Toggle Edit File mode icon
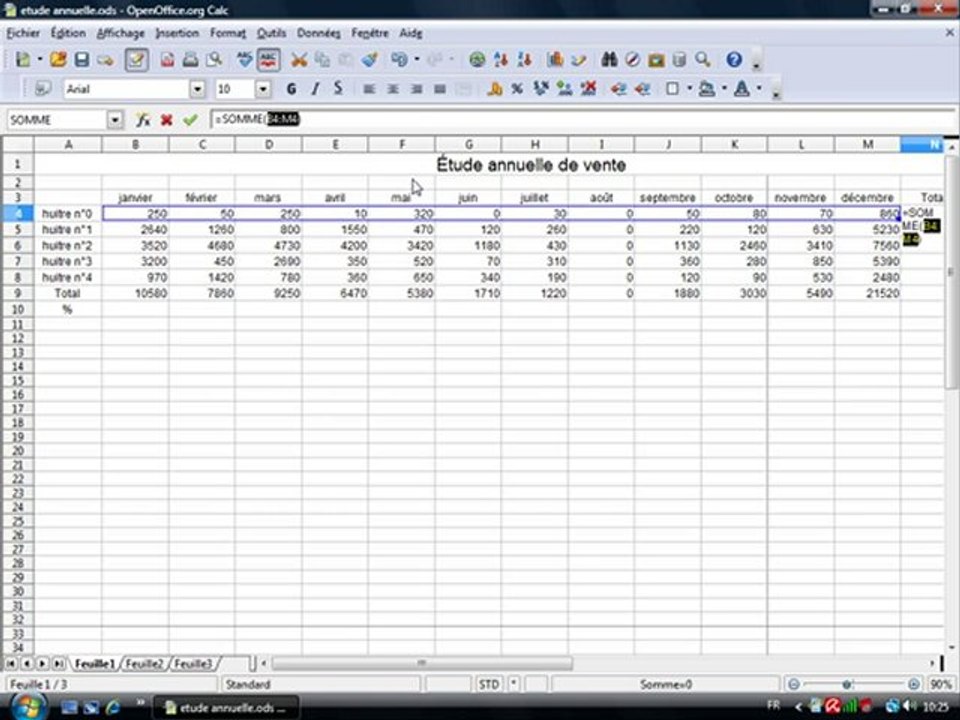This screenshot has height=720, width=960. 136,59
